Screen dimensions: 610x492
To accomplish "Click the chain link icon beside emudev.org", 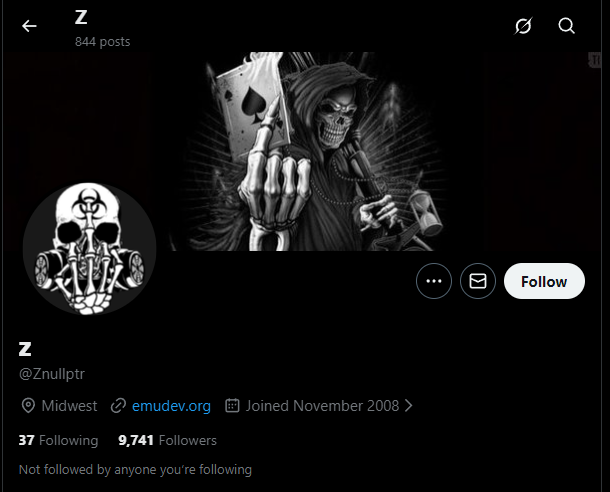I will coord(118,406).
